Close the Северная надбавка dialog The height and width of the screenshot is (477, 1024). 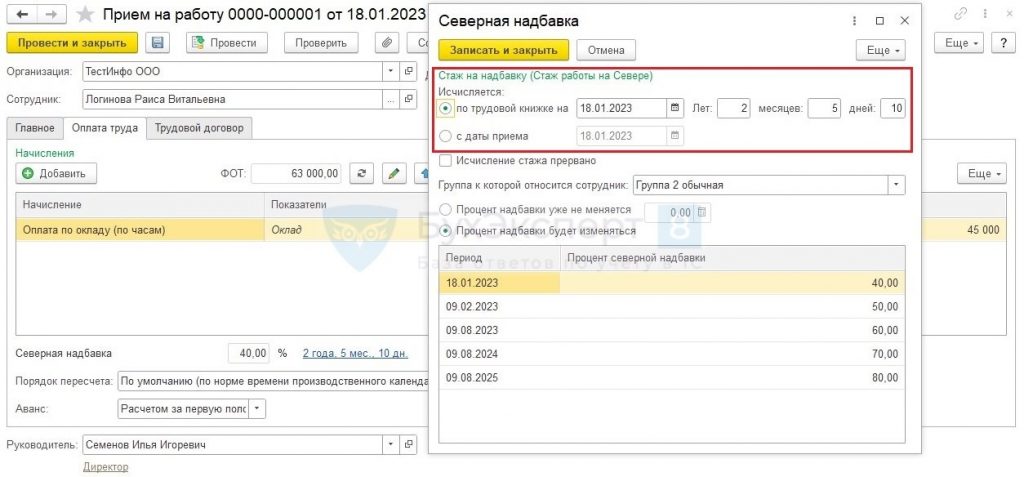(x=904, y=21)
